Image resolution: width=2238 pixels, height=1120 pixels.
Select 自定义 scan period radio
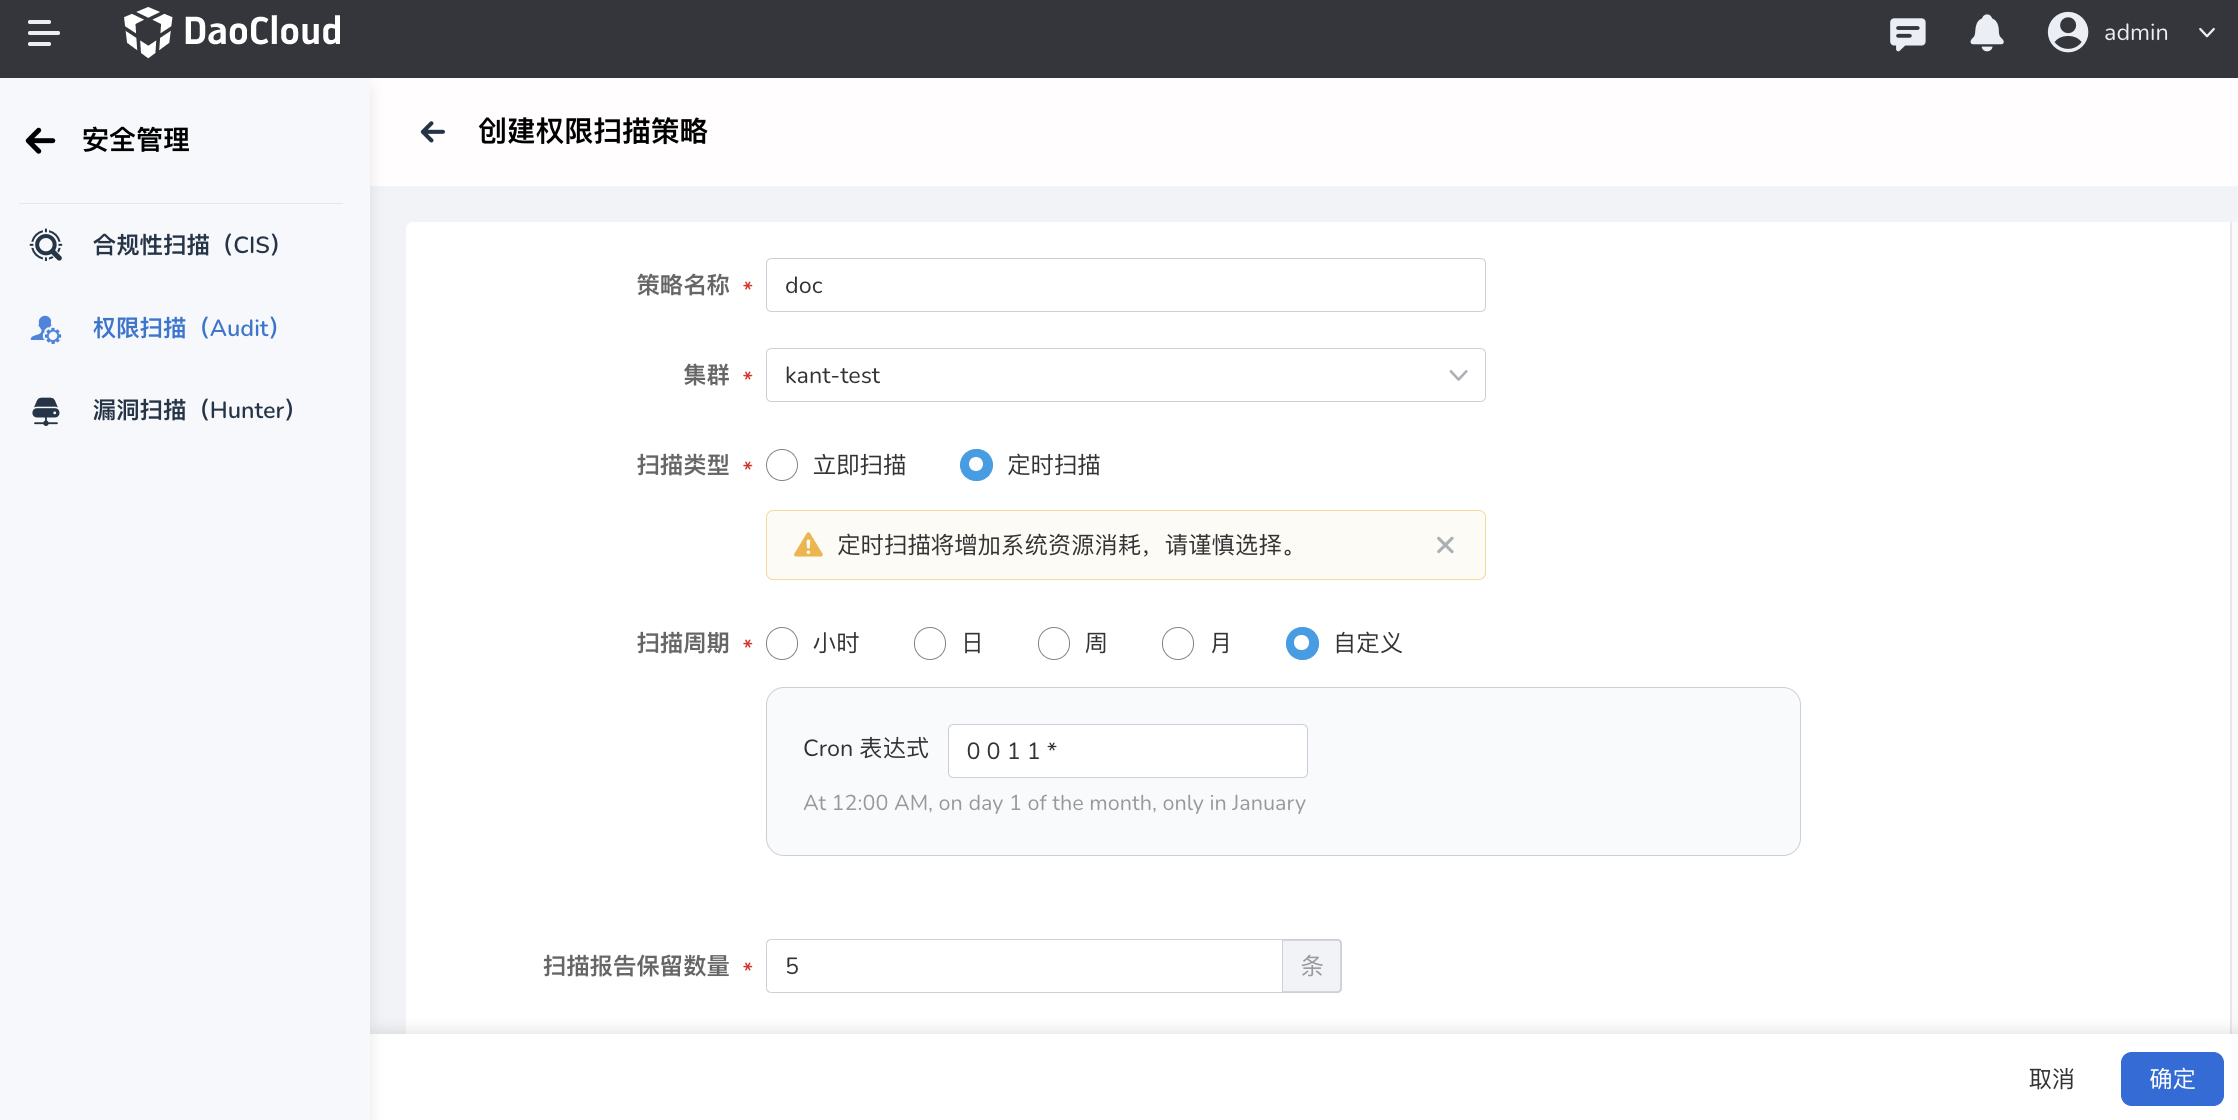click(x=1302, y=643)
